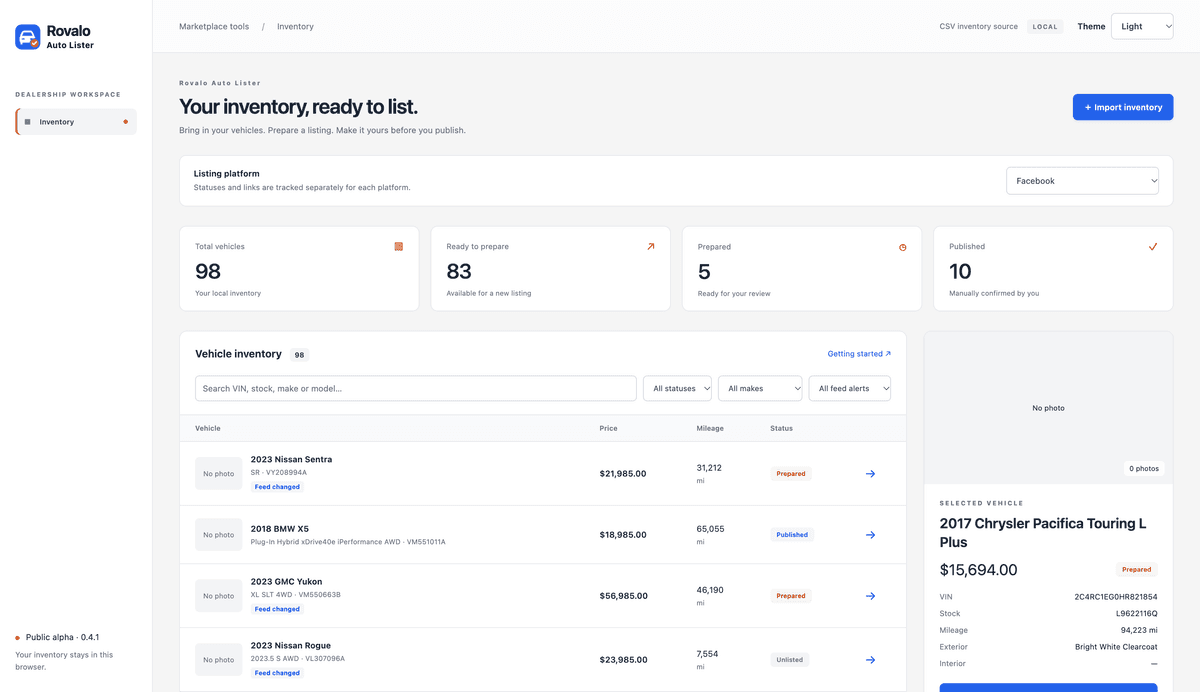Click the Feed changed tag on Nissan Sentra
This screenshot has width=1200, height=692.
tap(277, 487)
